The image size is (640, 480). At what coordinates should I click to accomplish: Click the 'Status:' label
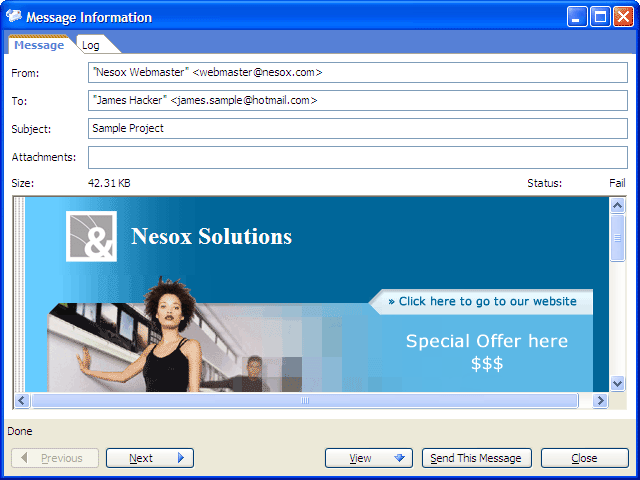pyautogui.click(x=544, y=183)
